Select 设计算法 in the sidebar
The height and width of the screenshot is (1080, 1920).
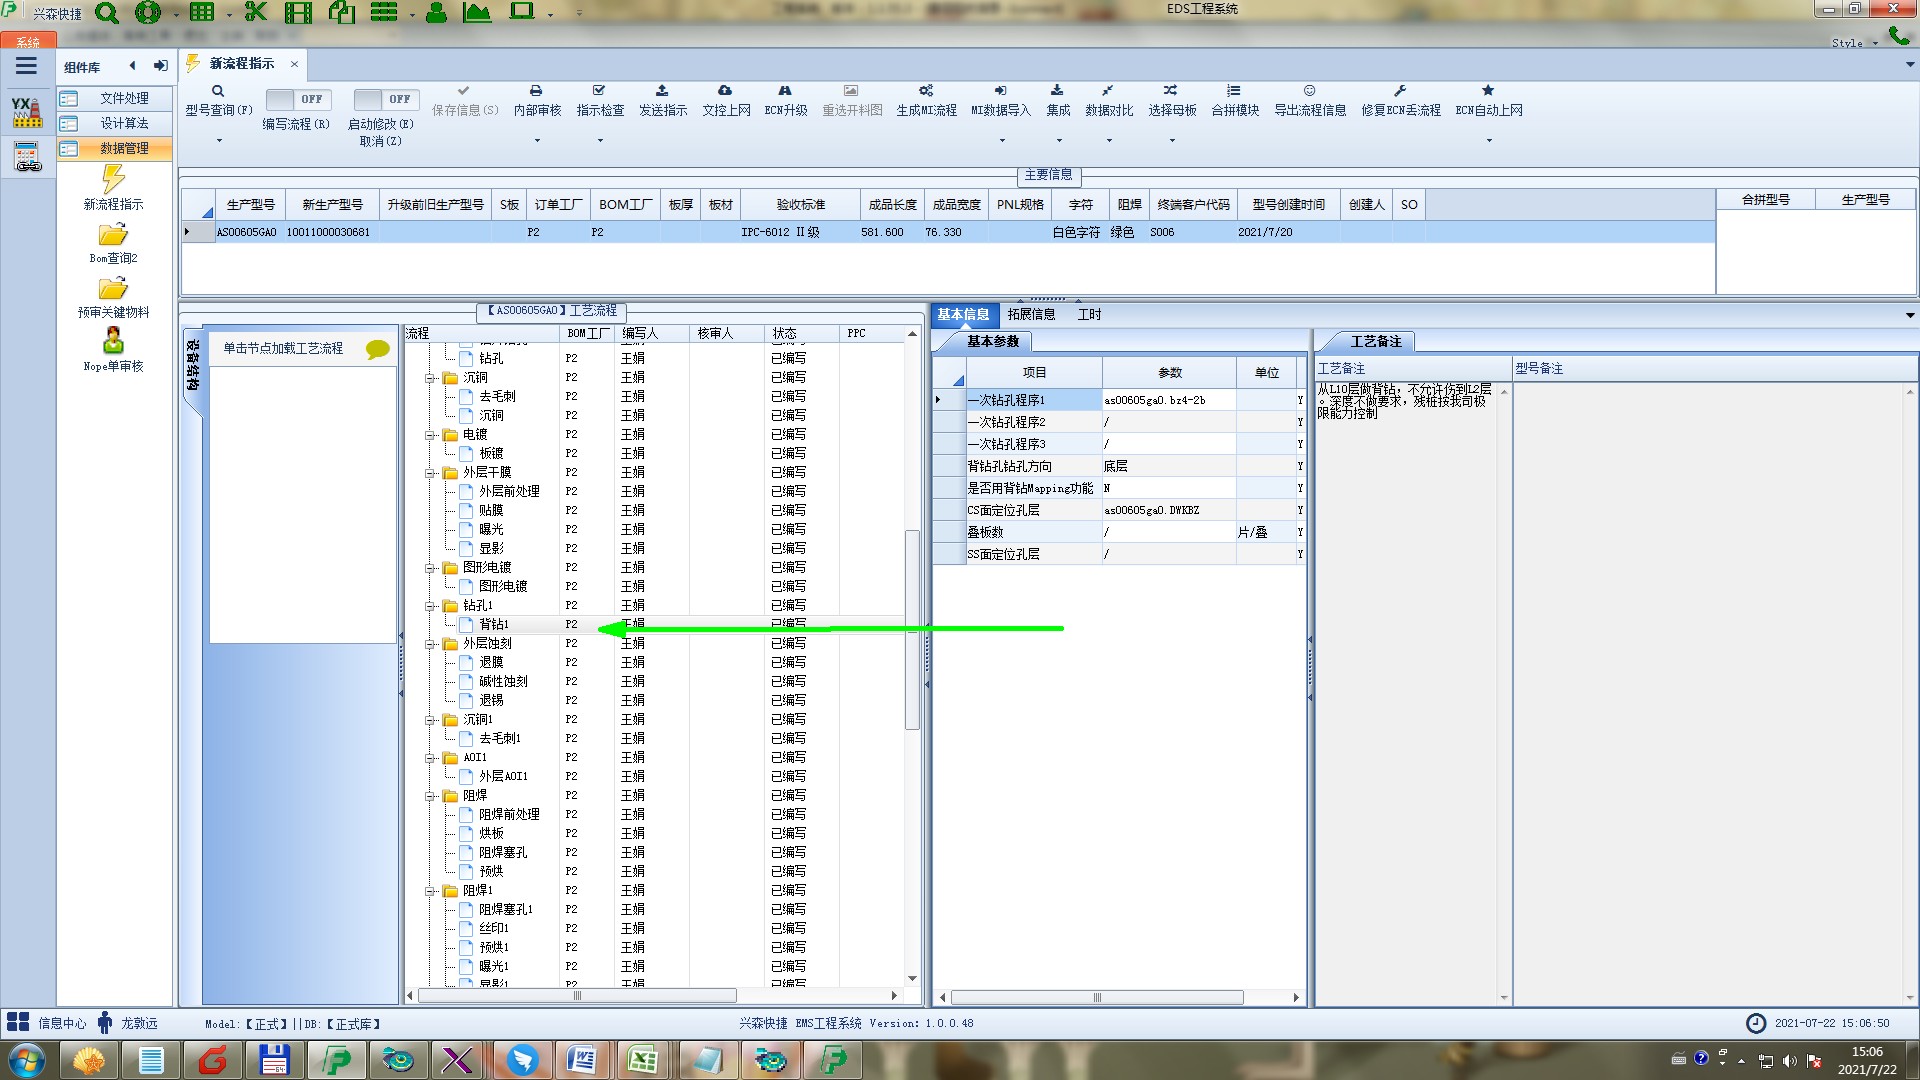tap(123, 123)
